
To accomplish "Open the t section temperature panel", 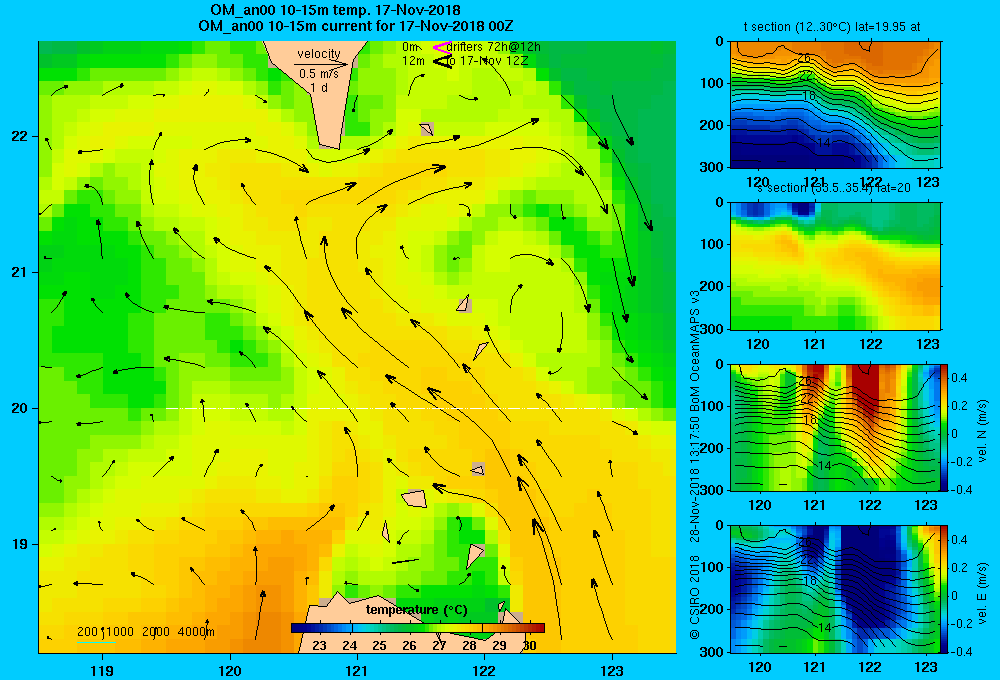I will (835, 105).
